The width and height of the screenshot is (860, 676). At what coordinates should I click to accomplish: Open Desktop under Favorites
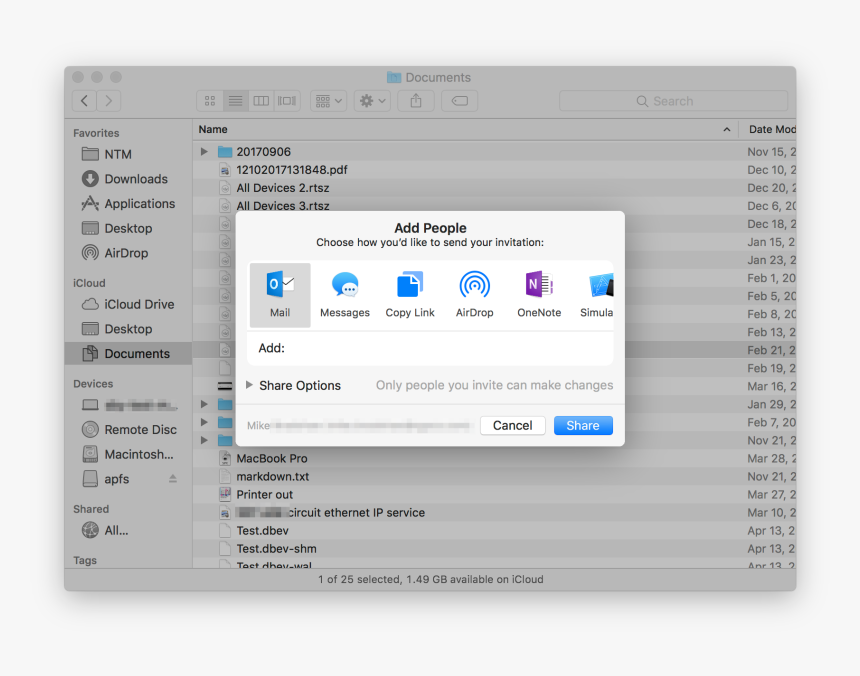[x=128, y=228]
